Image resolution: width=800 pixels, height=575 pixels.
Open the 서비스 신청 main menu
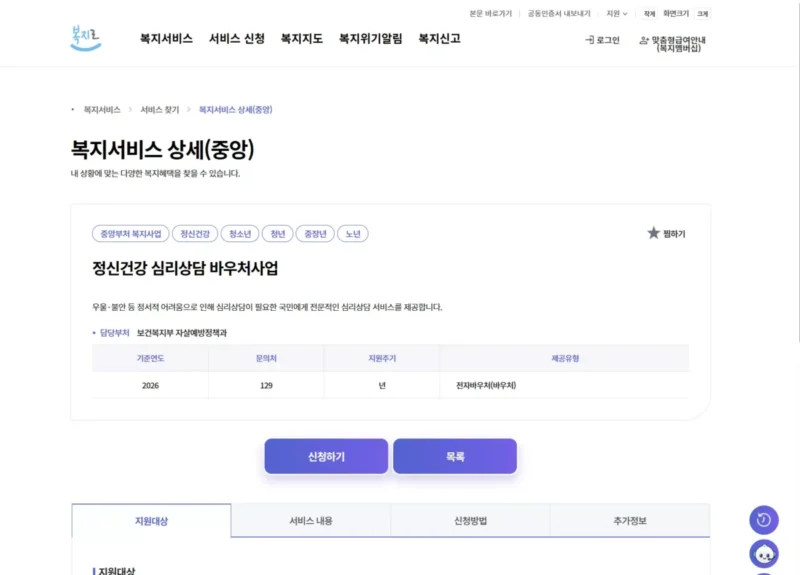[x=237, y=39]
